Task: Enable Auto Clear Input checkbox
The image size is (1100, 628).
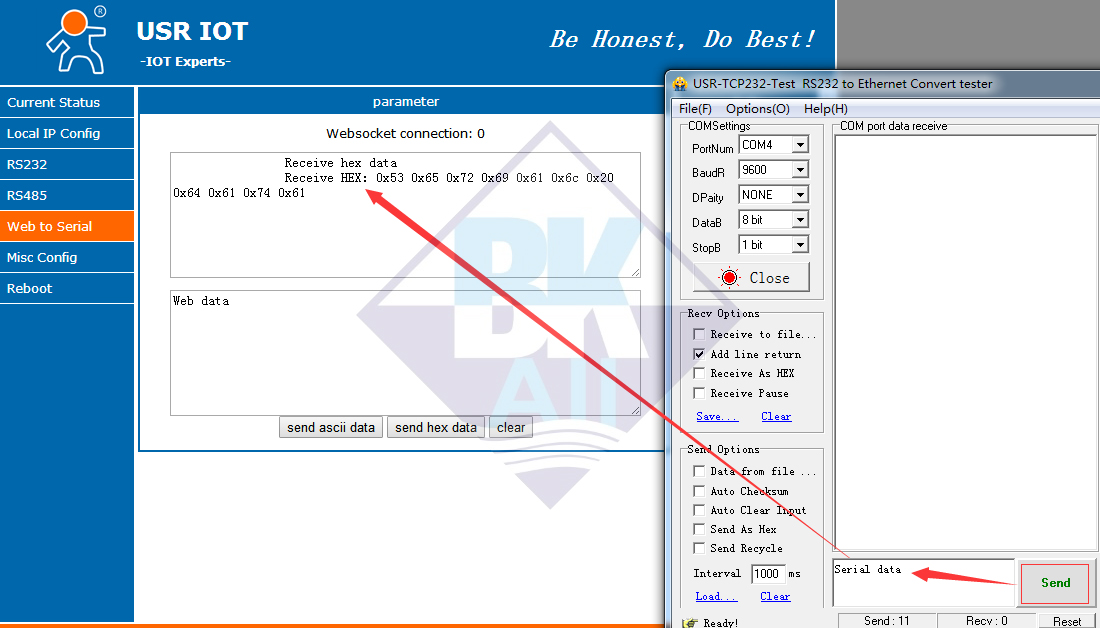Action: pos(699,510)
